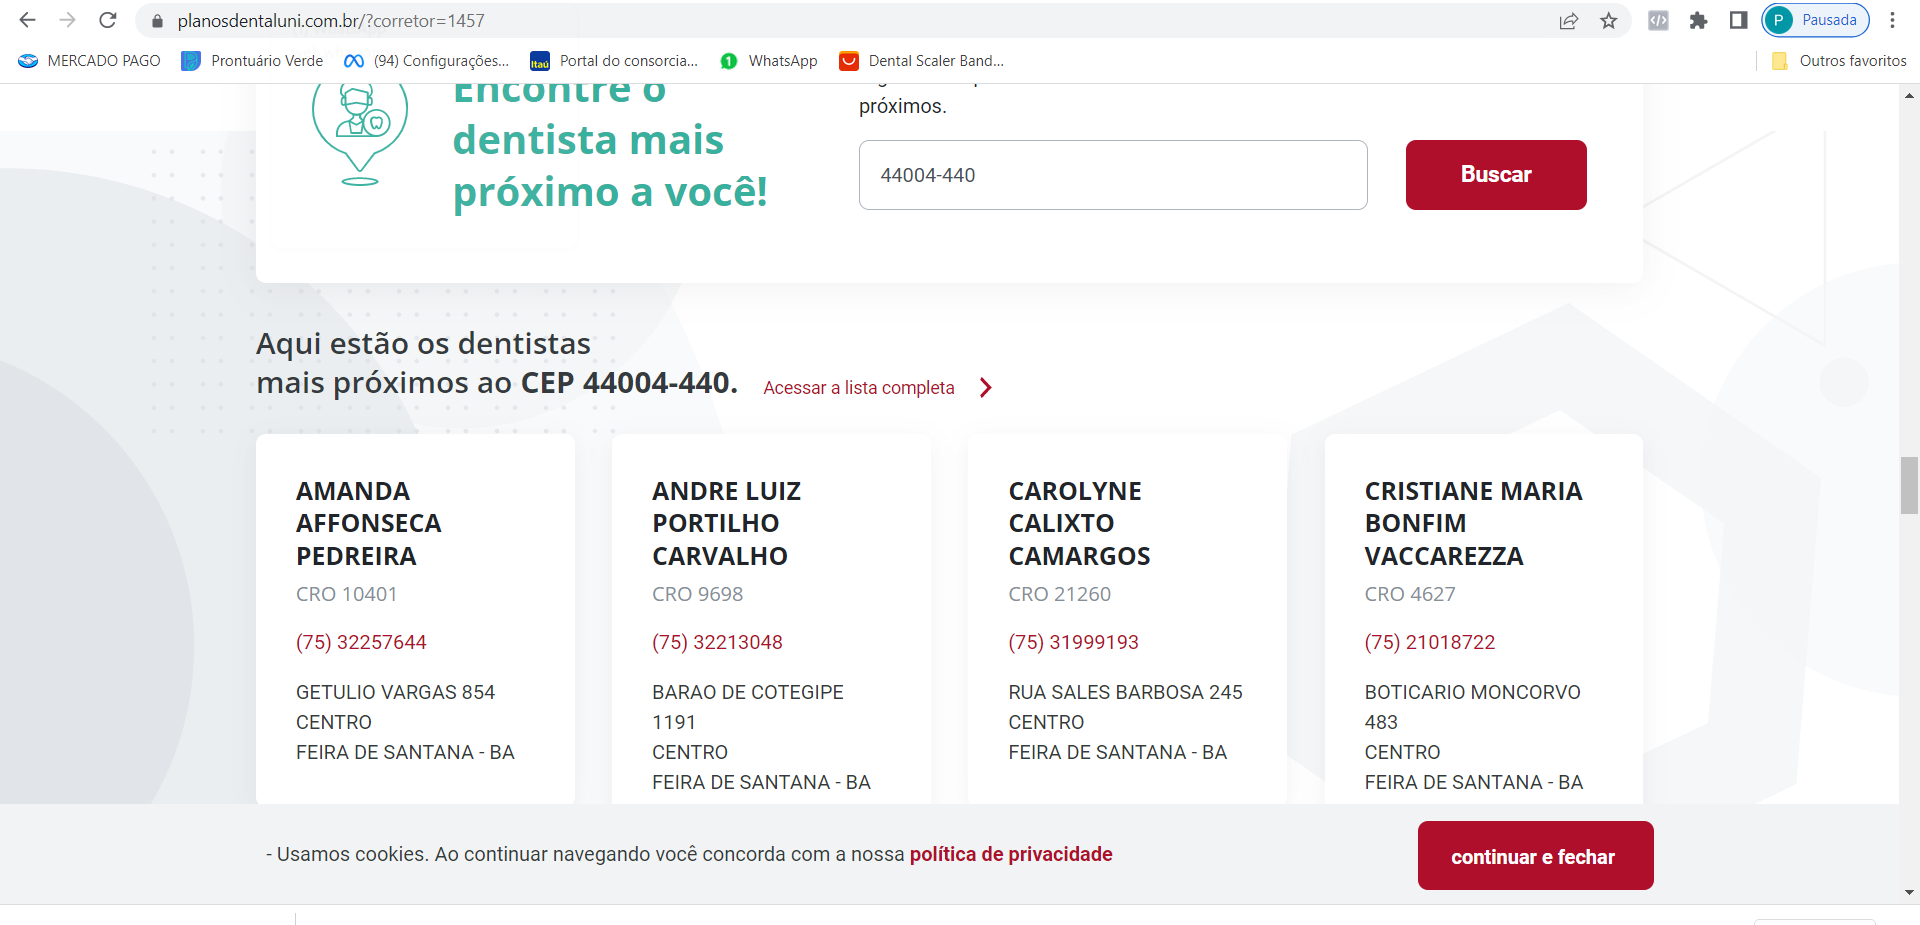The image size is (1920, 925).
Task: Reload the current page
Action: [x=108, y=20]
